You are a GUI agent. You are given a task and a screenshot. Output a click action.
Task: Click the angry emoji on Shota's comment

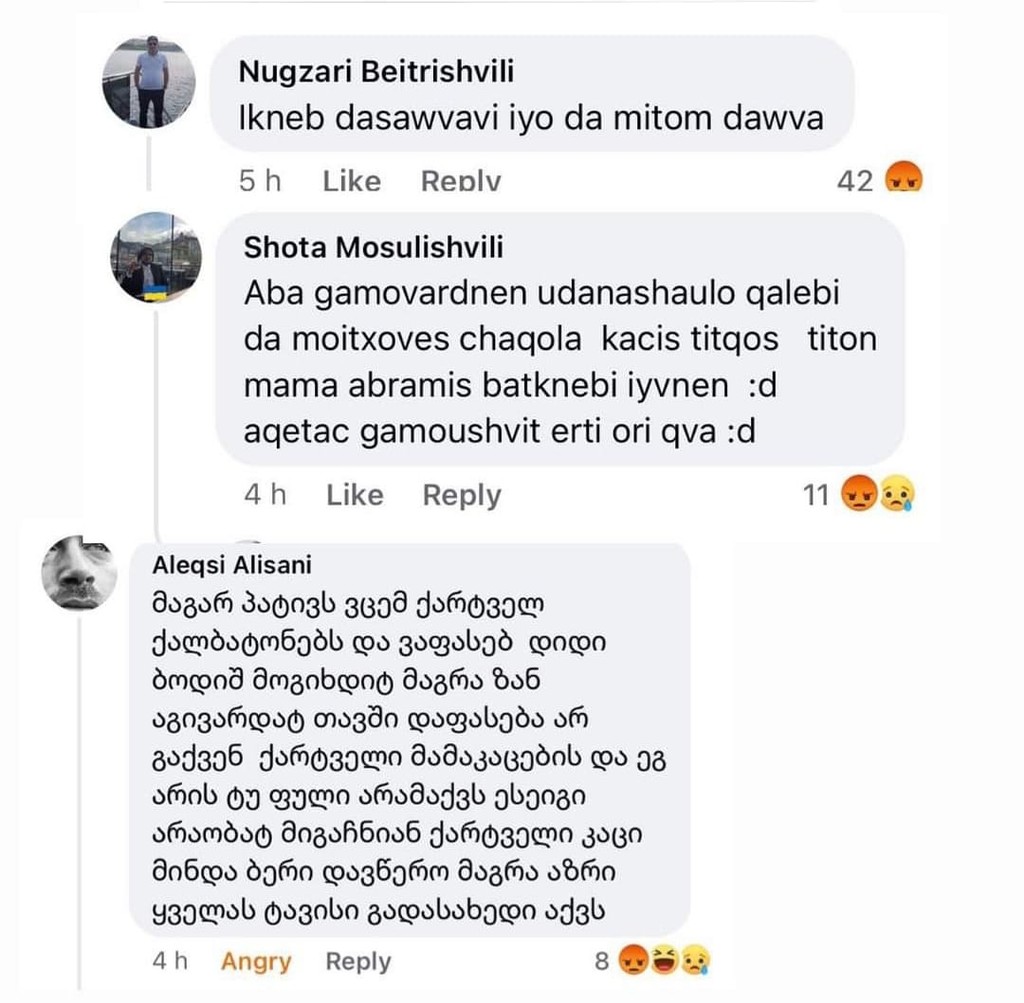[x=858, y=495]
